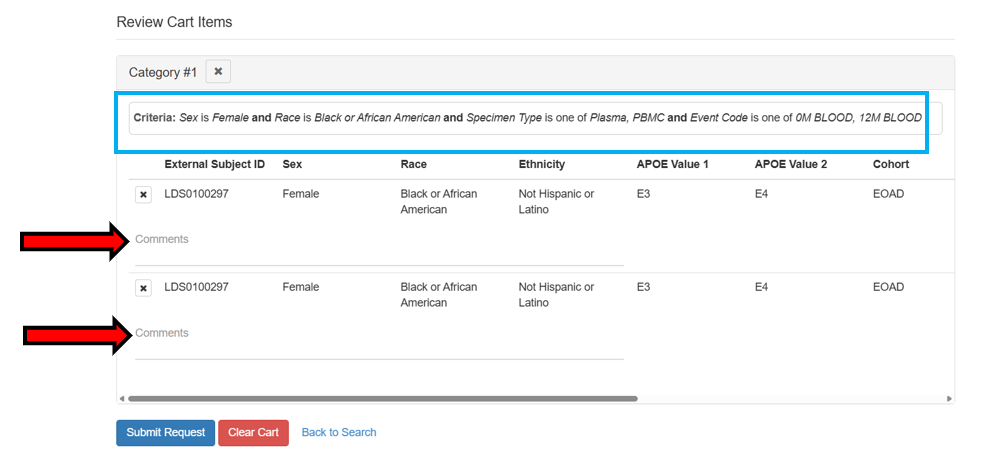Screen dimensions: 995x460
Task: Delete the first LDS0100297 row from cart
Action: tap(144, 195)
